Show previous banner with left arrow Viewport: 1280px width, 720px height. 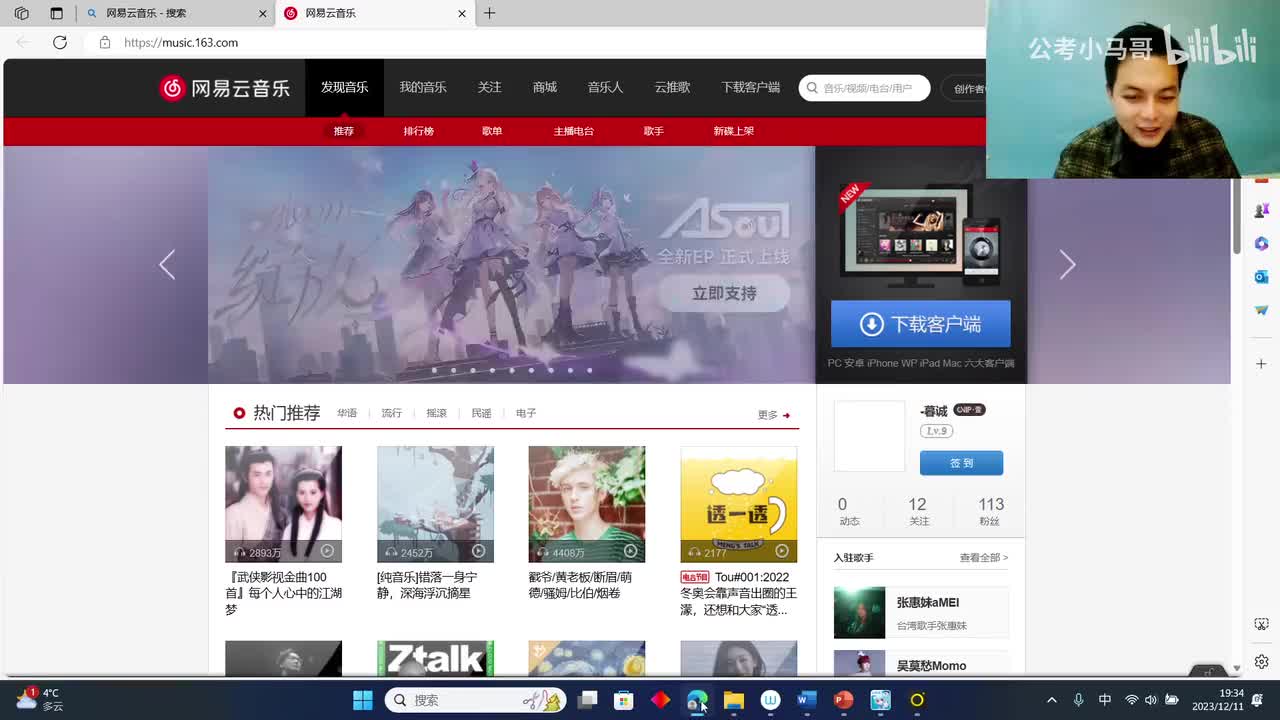(x=167, y=265)
